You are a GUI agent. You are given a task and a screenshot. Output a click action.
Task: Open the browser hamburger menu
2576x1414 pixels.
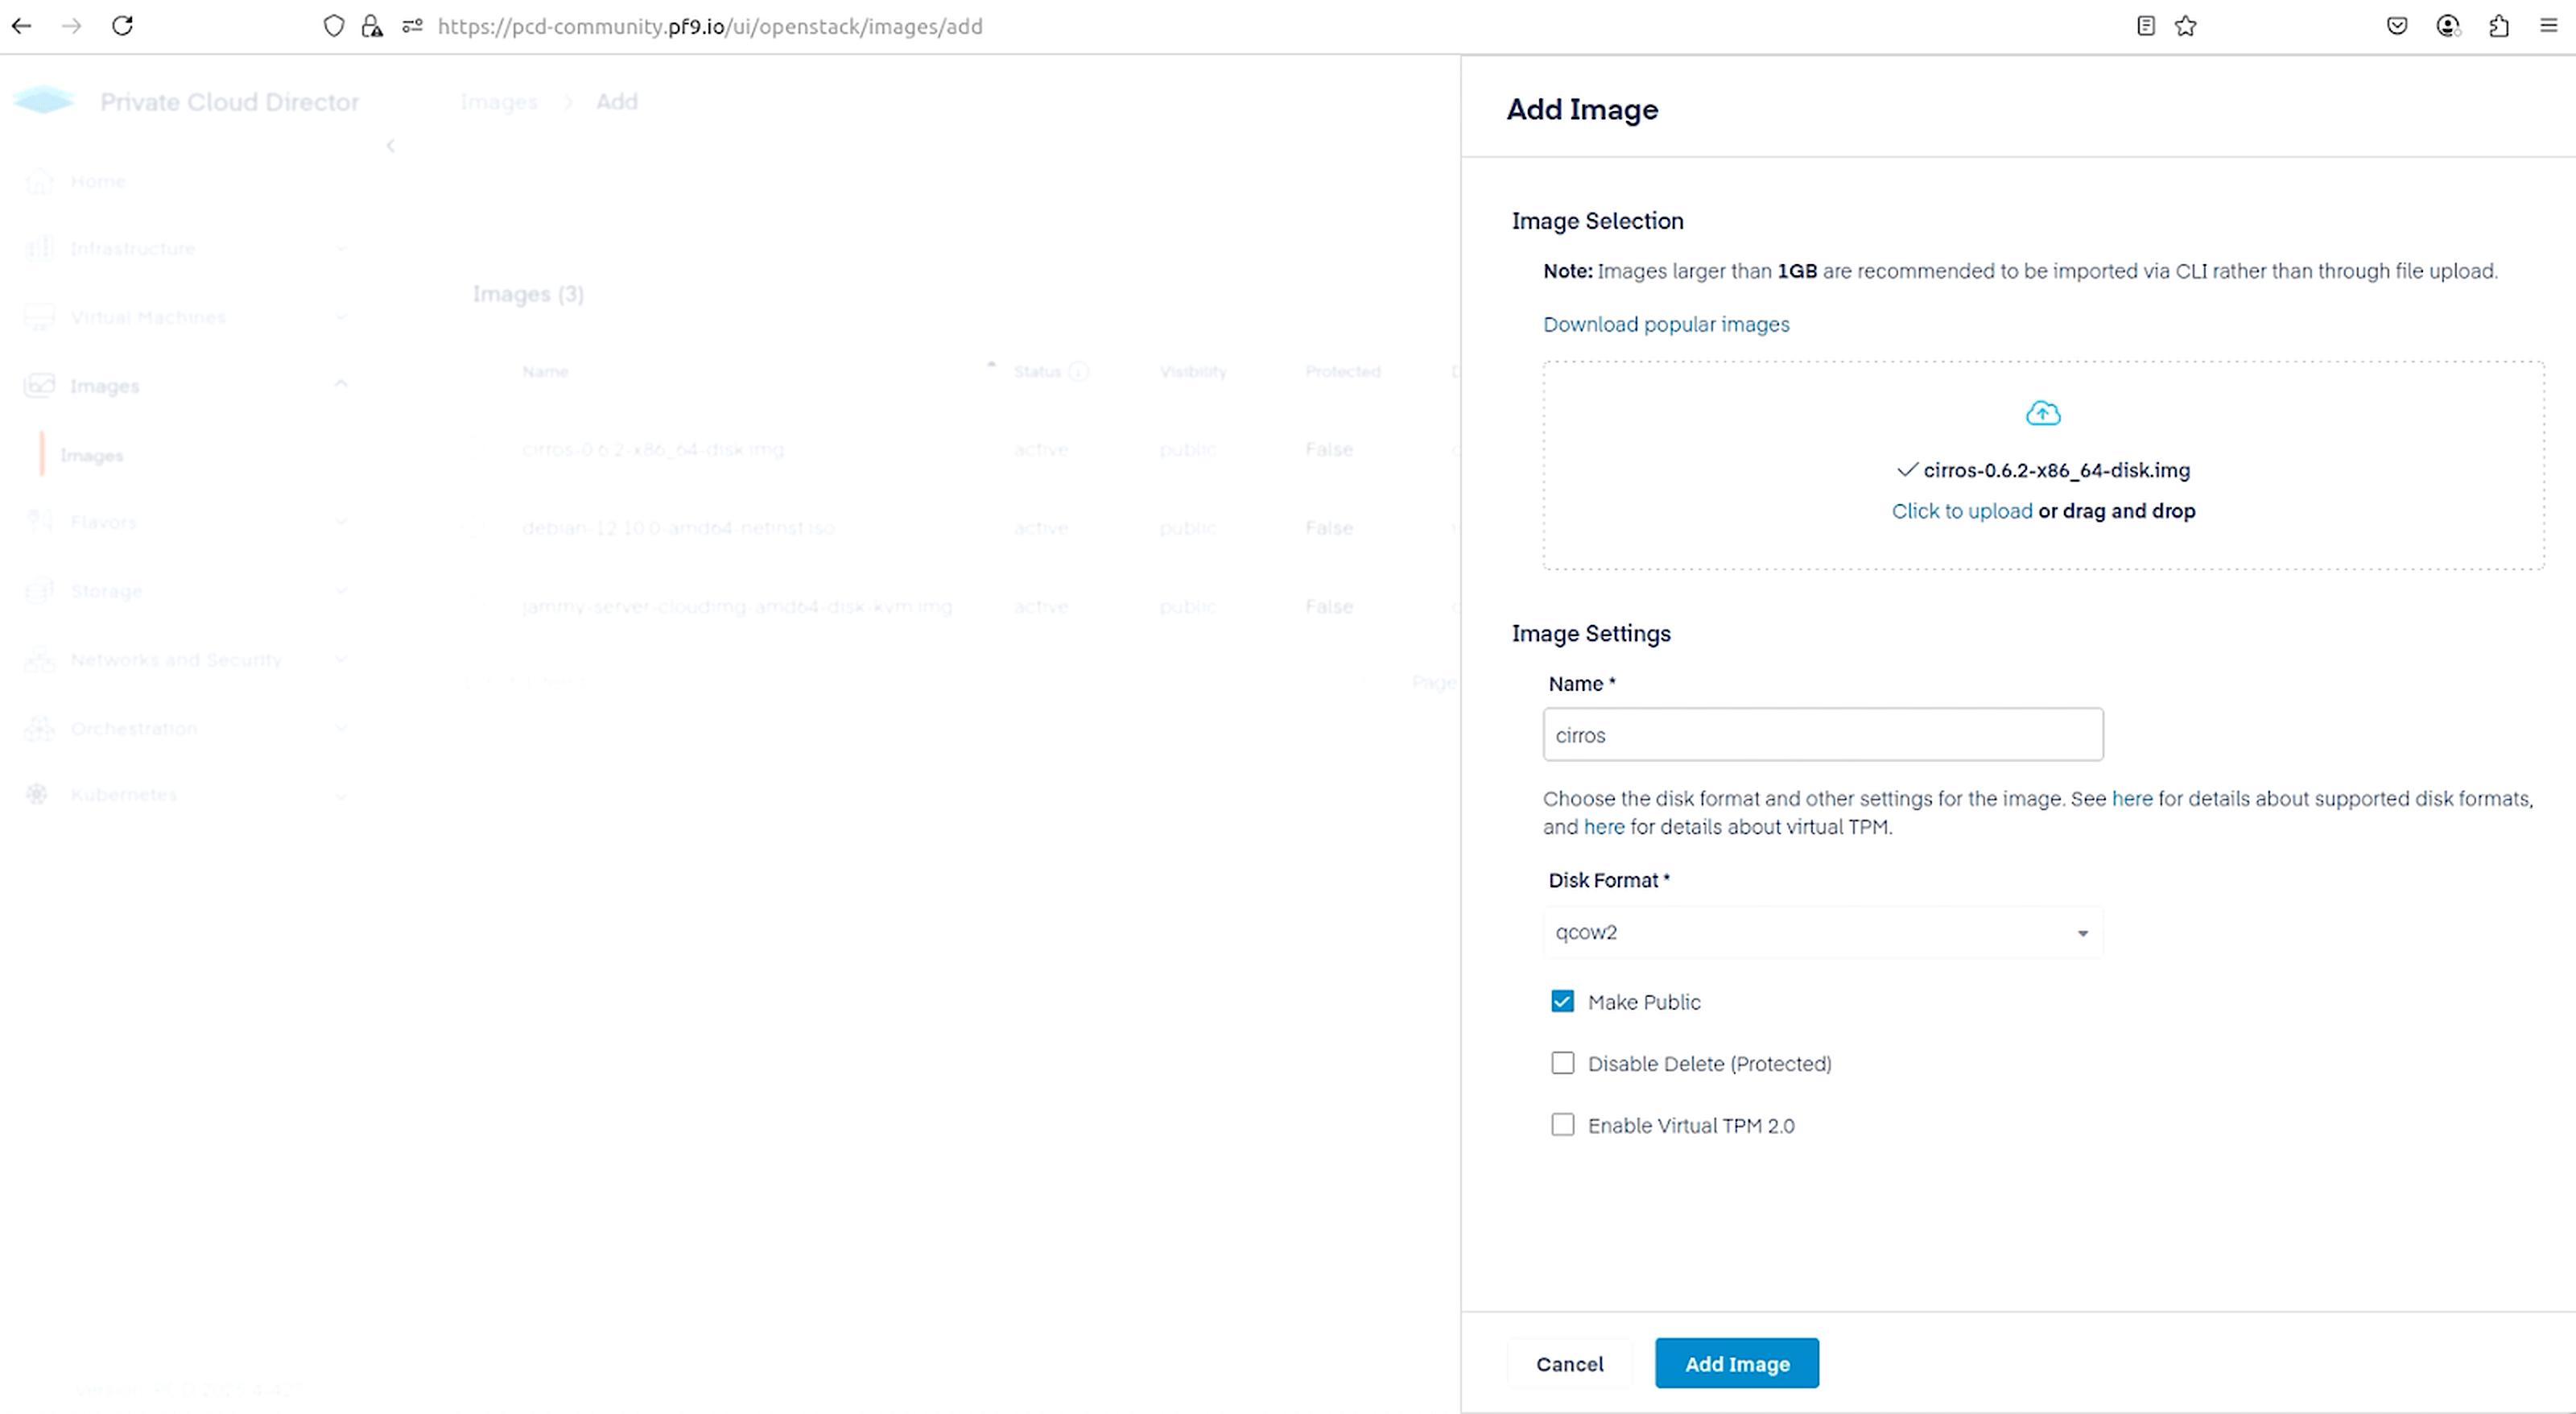pos(2548,26)
